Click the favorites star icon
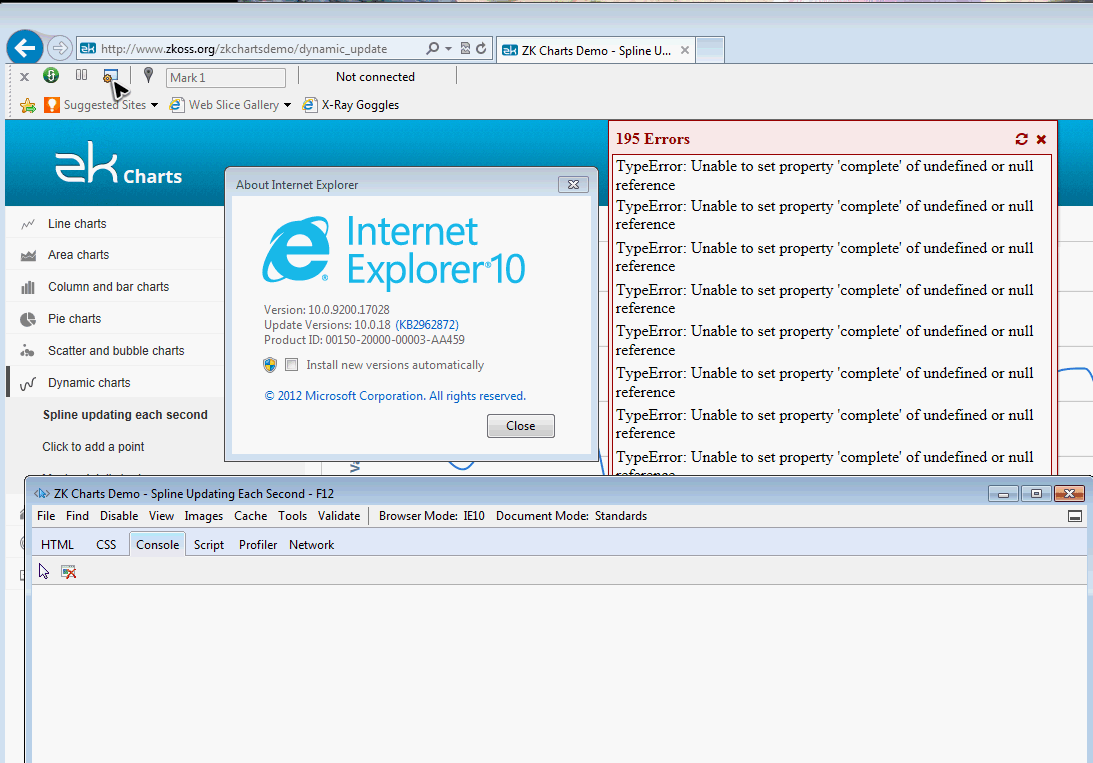1093x763 pixels. [x=28, y=105]
